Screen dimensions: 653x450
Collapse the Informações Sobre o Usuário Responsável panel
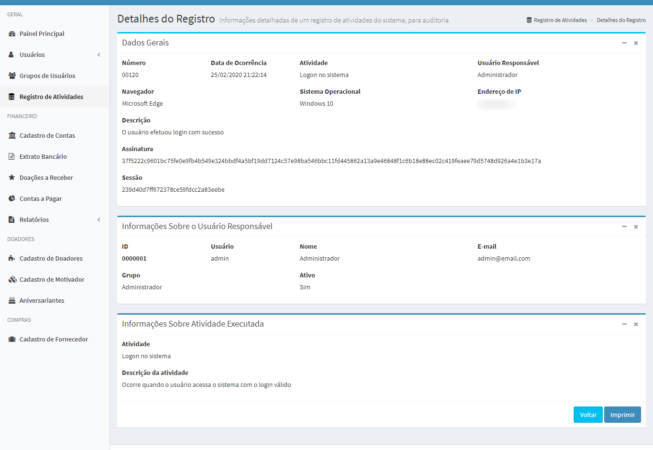[x=624, y=226]
